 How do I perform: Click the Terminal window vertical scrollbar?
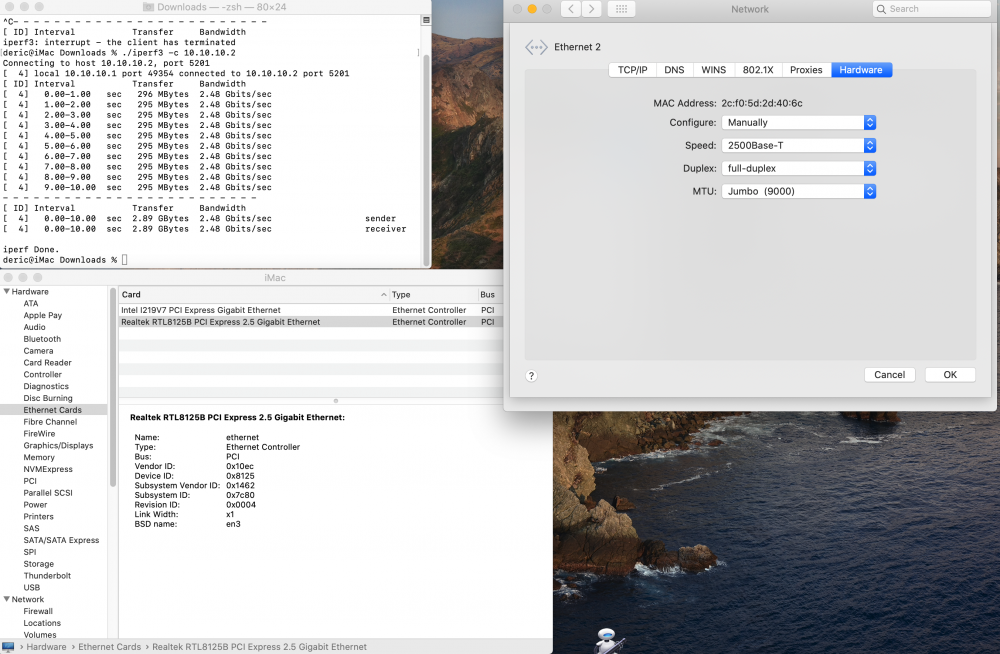(x=426, y=160)
